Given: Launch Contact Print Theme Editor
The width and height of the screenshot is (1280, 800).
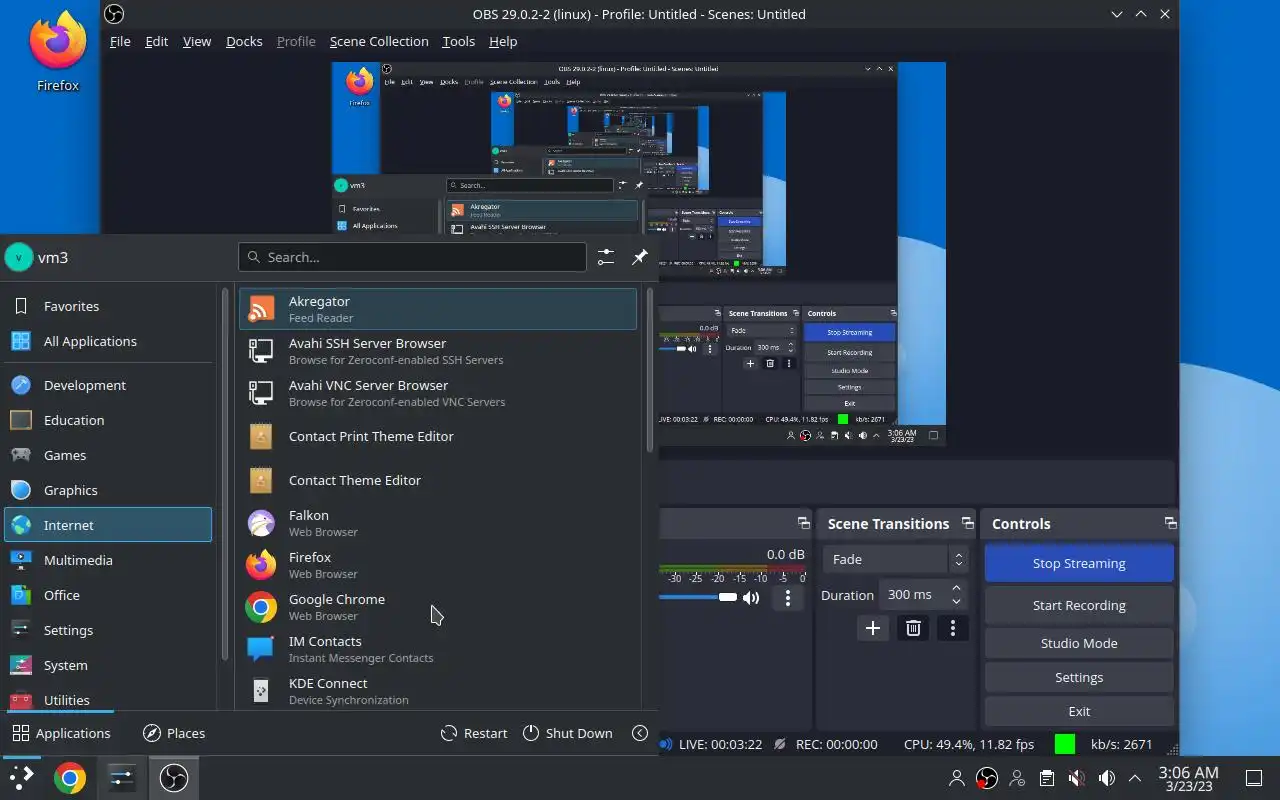Looking at the screenshot, I should [438, 436].
